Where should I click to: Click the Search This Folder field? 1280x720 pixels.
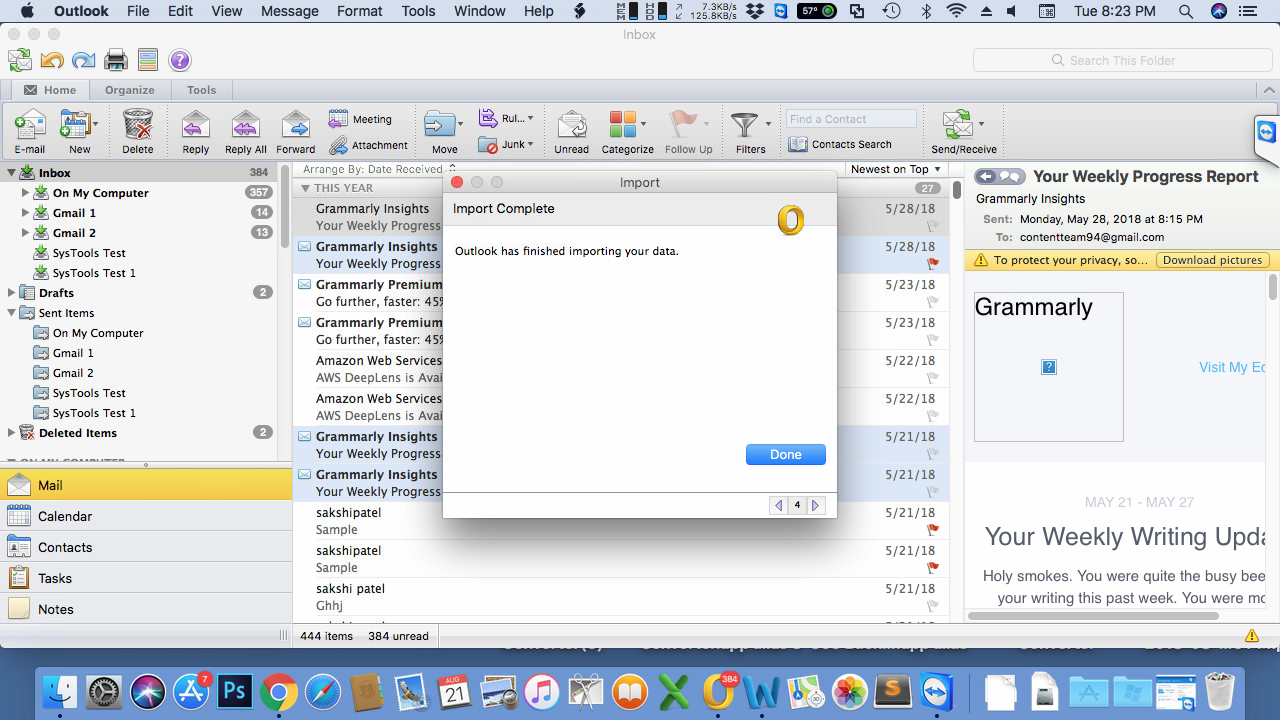coord(1122,60)
